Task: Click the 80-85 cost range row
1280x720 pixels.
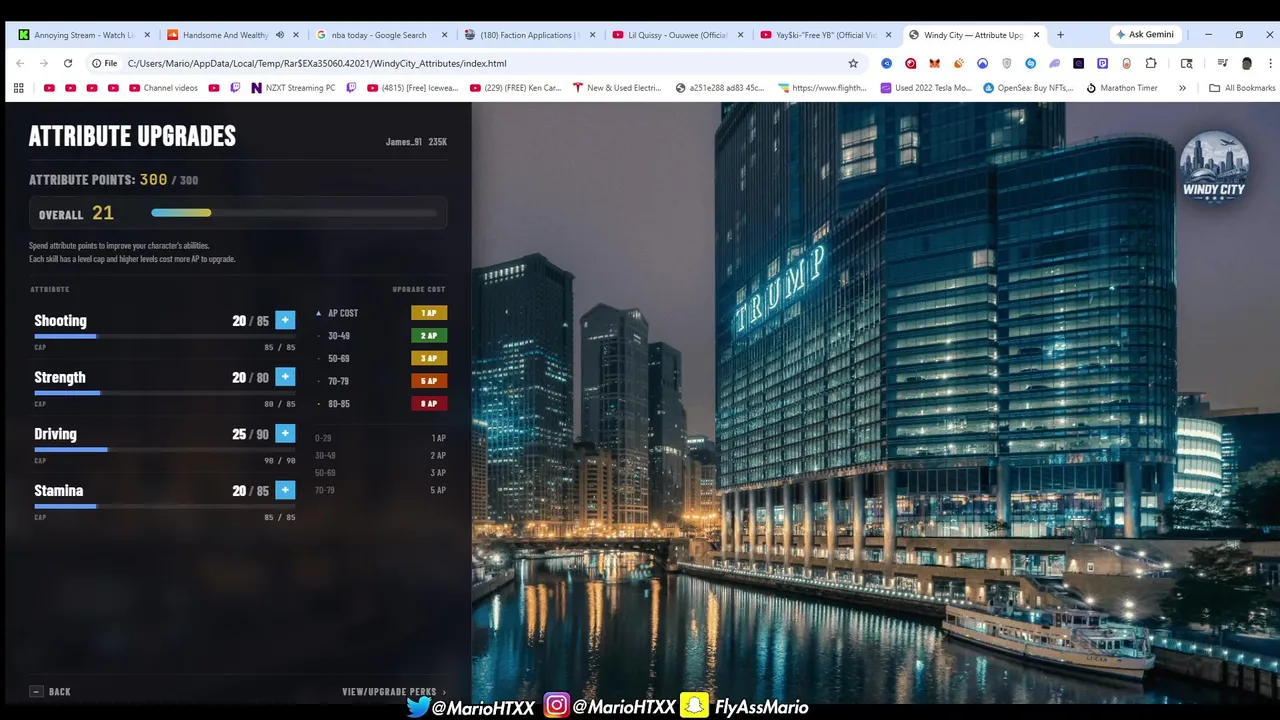Action: [x=381, y=404]
